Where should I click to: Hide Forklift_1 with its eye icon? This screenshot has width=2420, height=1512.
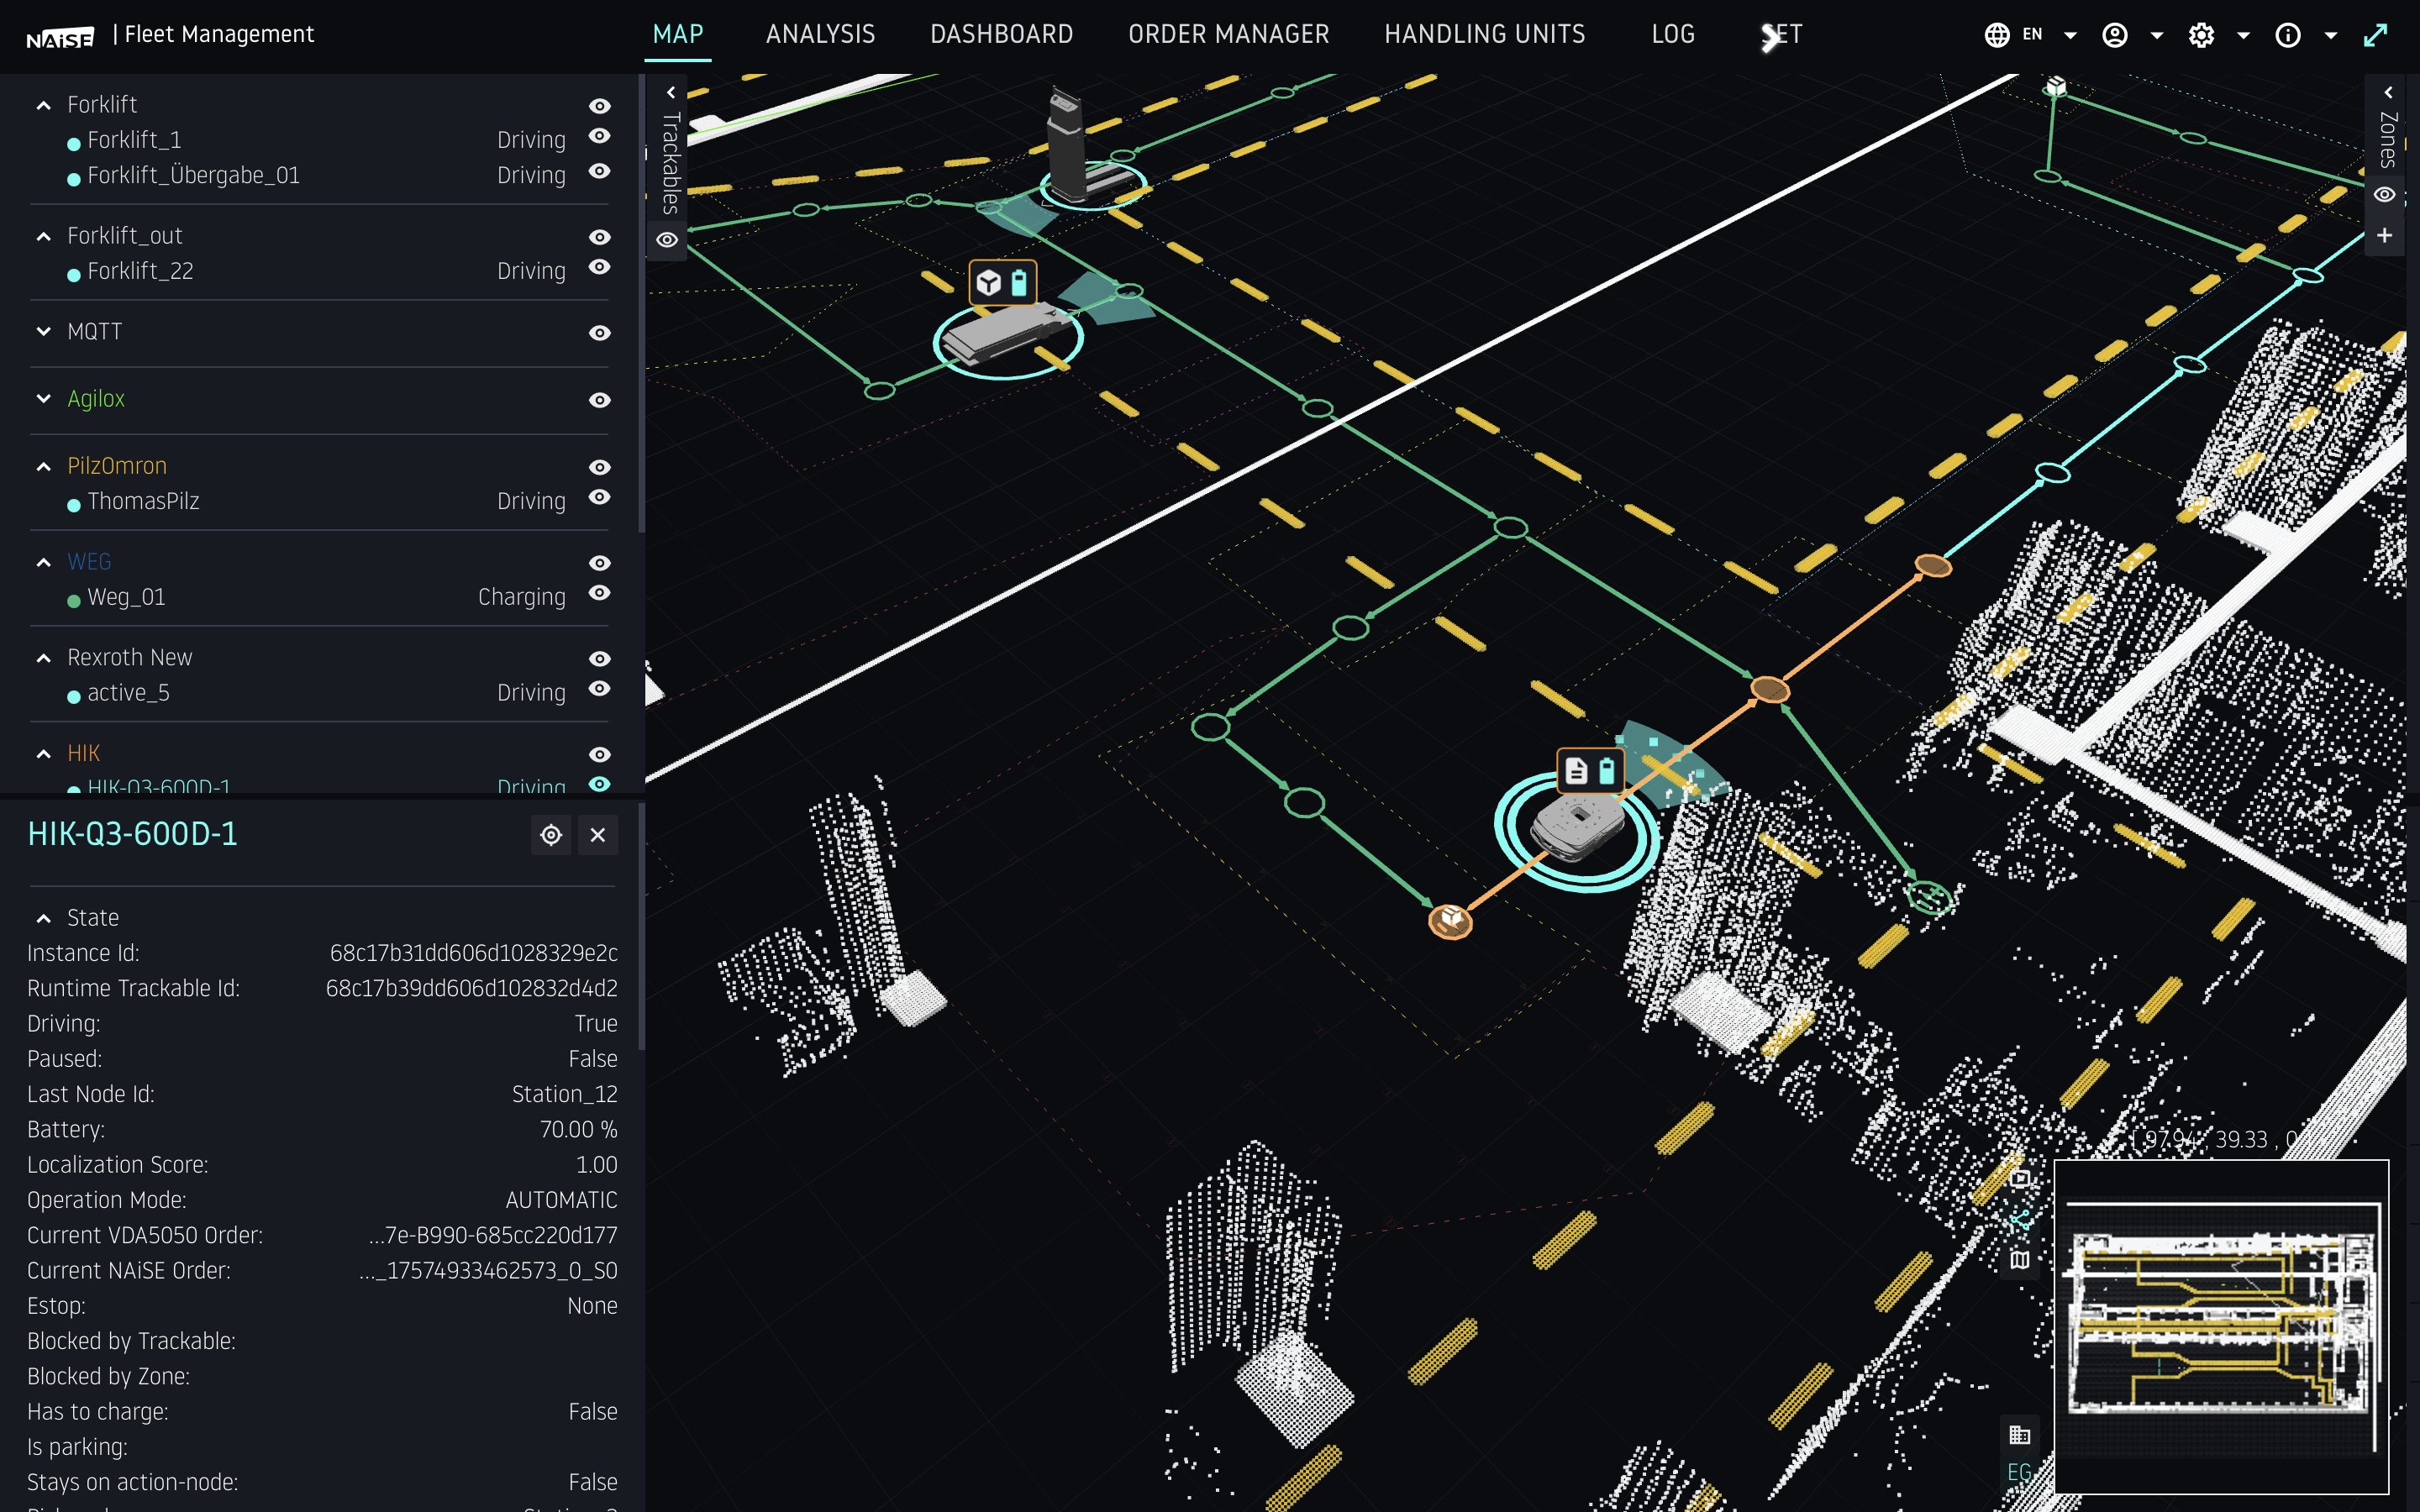point(599,136)
